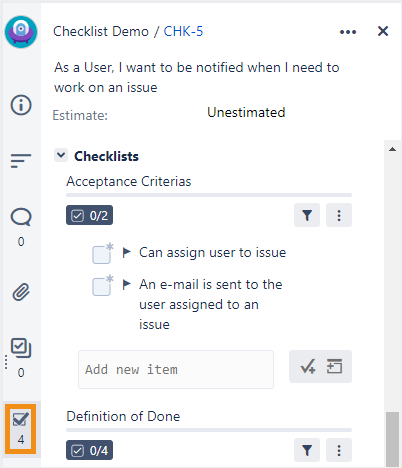Click the add item checkmark-plus icon
The height and width of the screenshot is (468, 402).
coord(308,366)
